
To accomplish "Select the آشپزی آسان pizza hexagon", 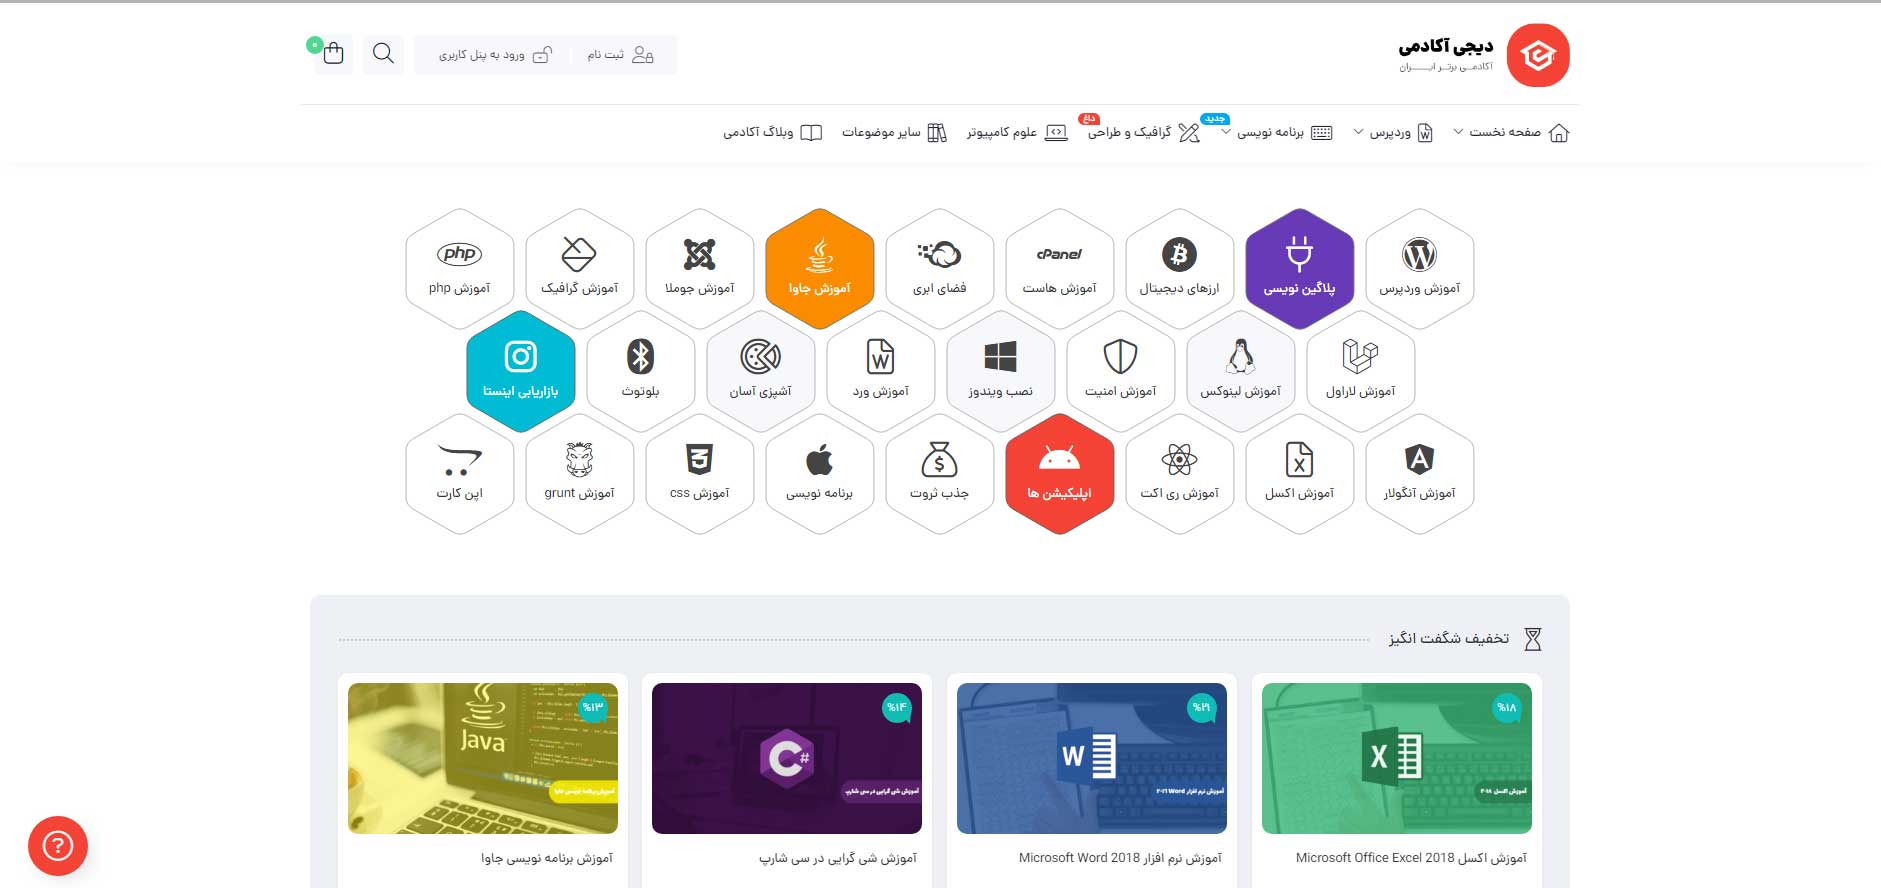I will point(760,371).
